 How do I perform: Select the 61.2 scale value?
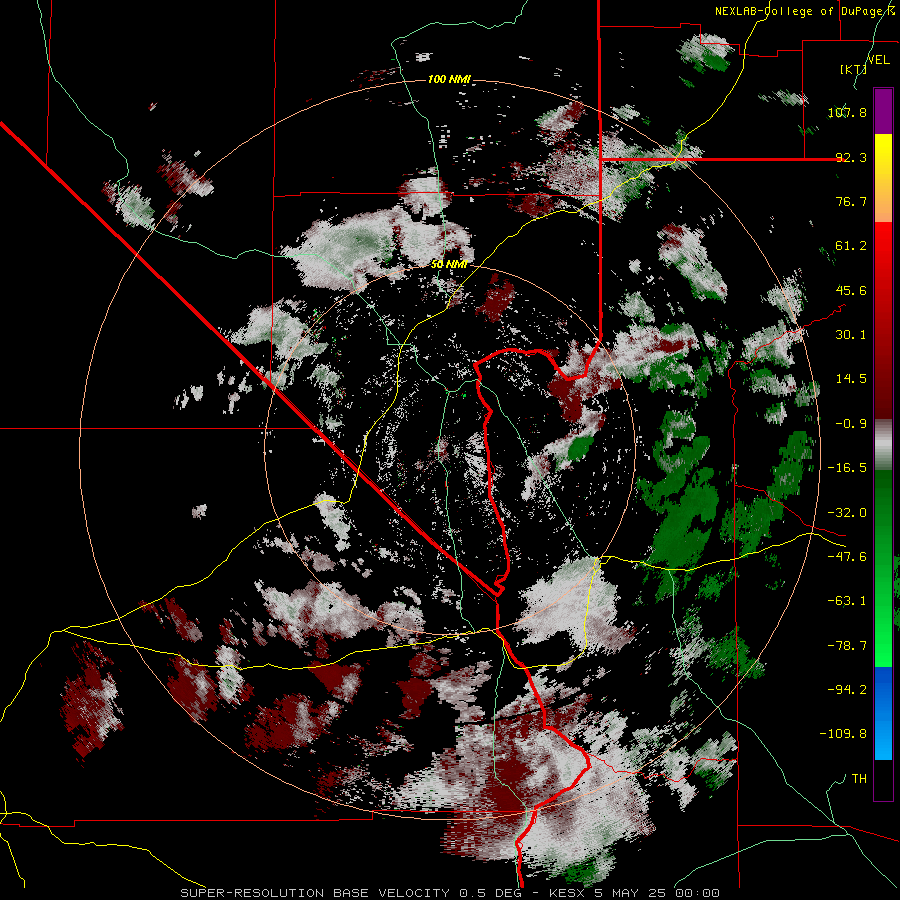click(851, 246)
